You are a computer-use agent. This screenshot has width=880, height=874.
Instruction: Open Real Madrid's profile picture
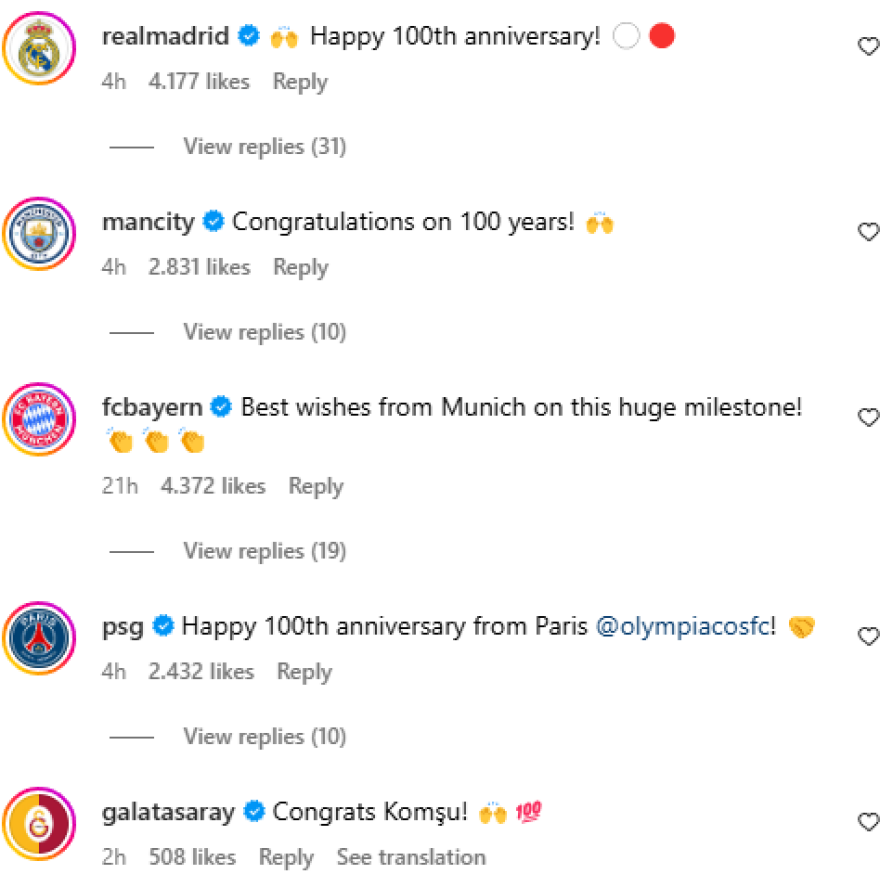coord(39,48)
